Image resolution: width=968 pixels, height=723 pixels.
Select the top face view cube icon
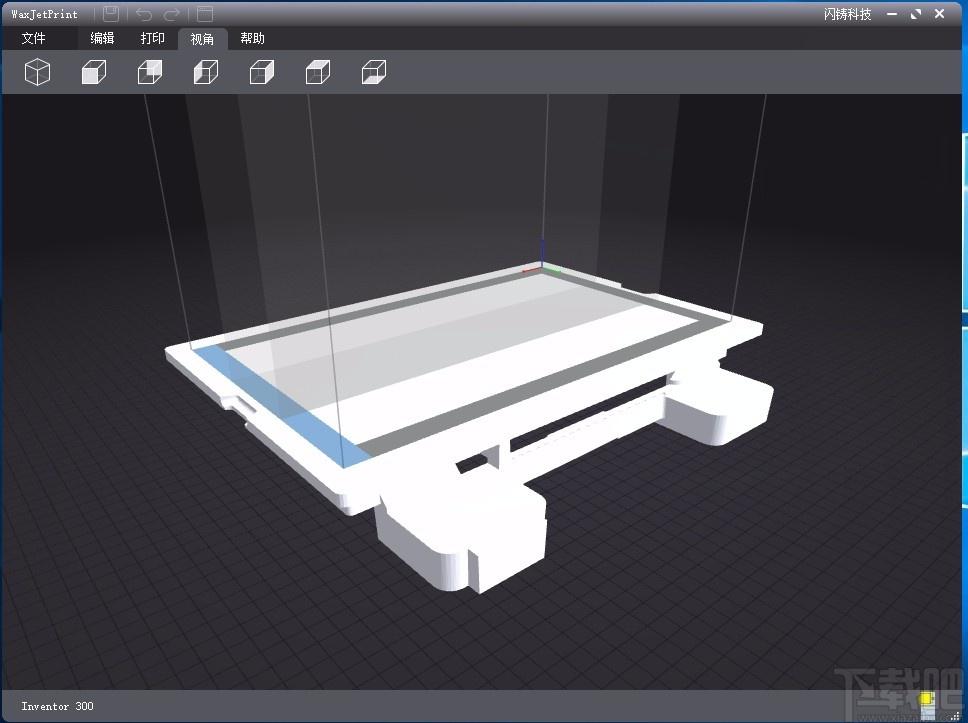[317, 72]
